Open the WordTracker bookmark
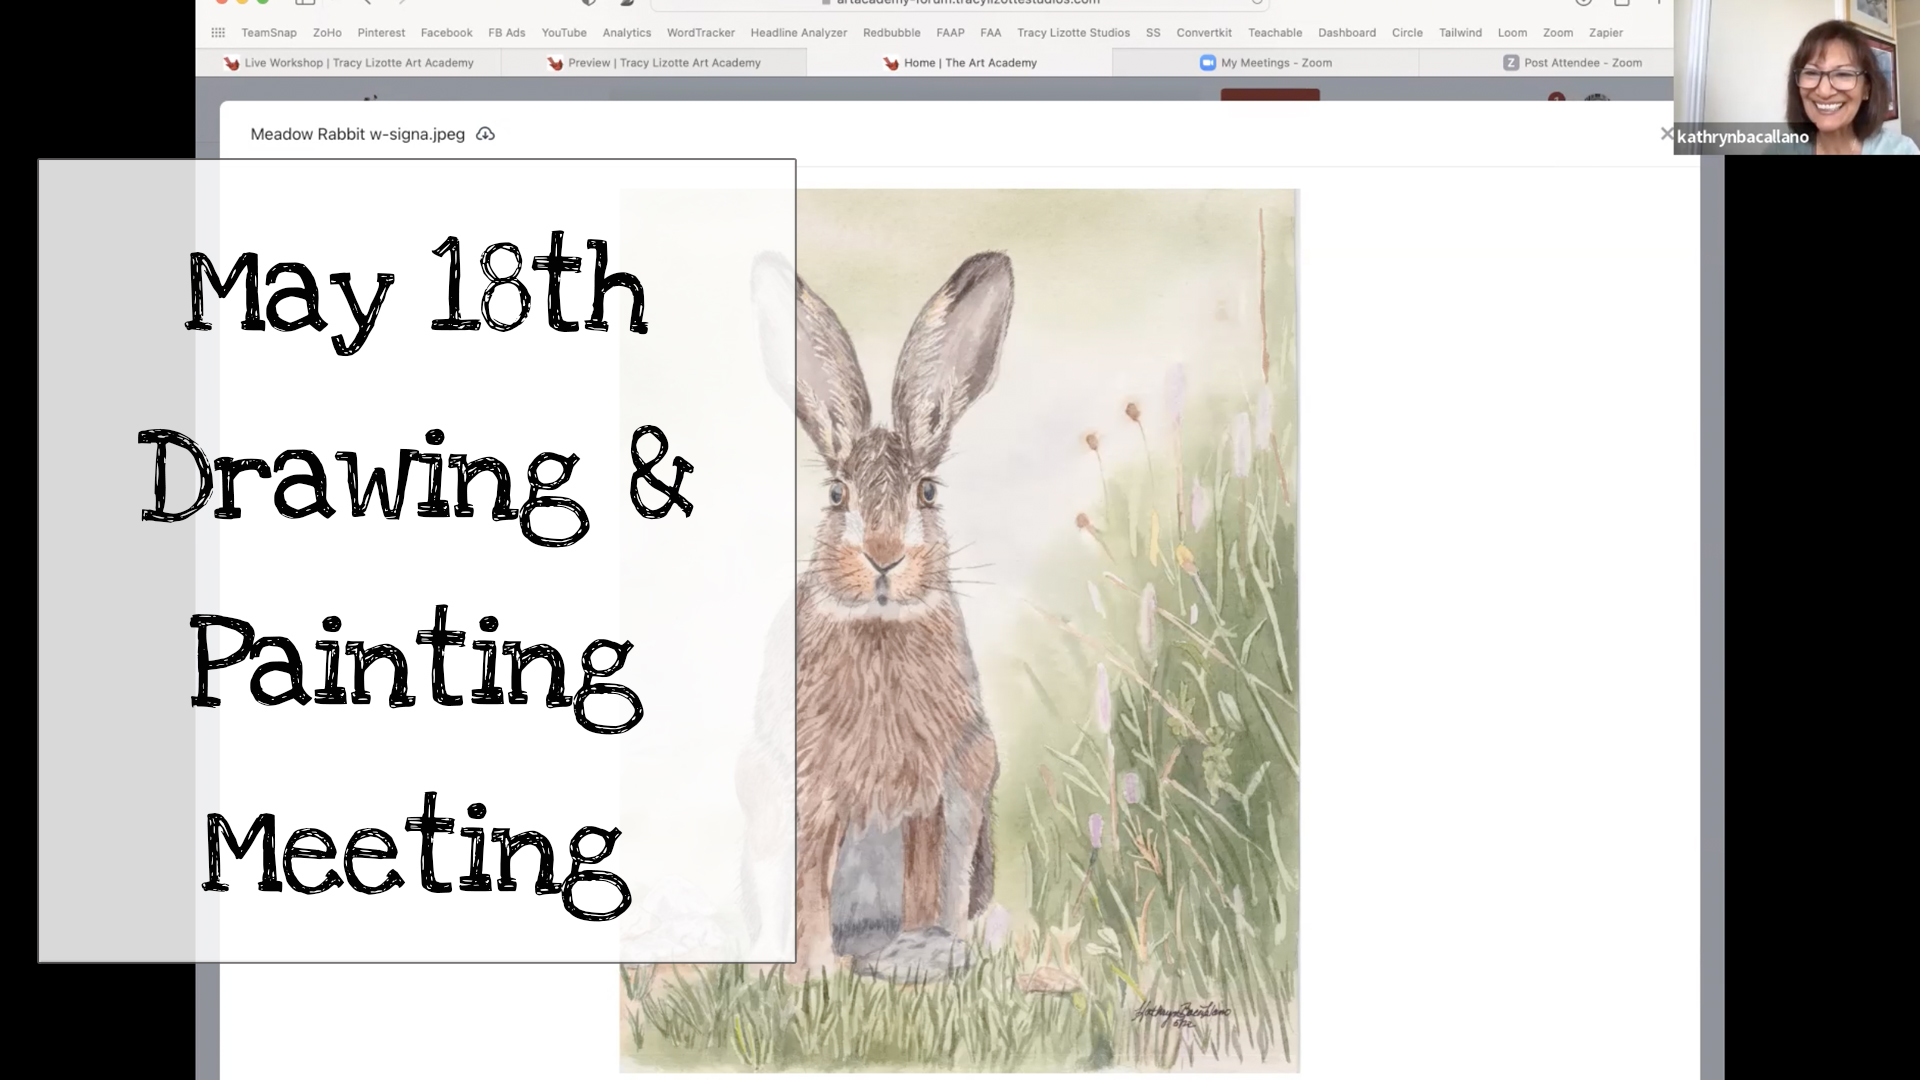Viewport: 1920px width, 1080px height. pyautogui.click(x=701, y=33)
